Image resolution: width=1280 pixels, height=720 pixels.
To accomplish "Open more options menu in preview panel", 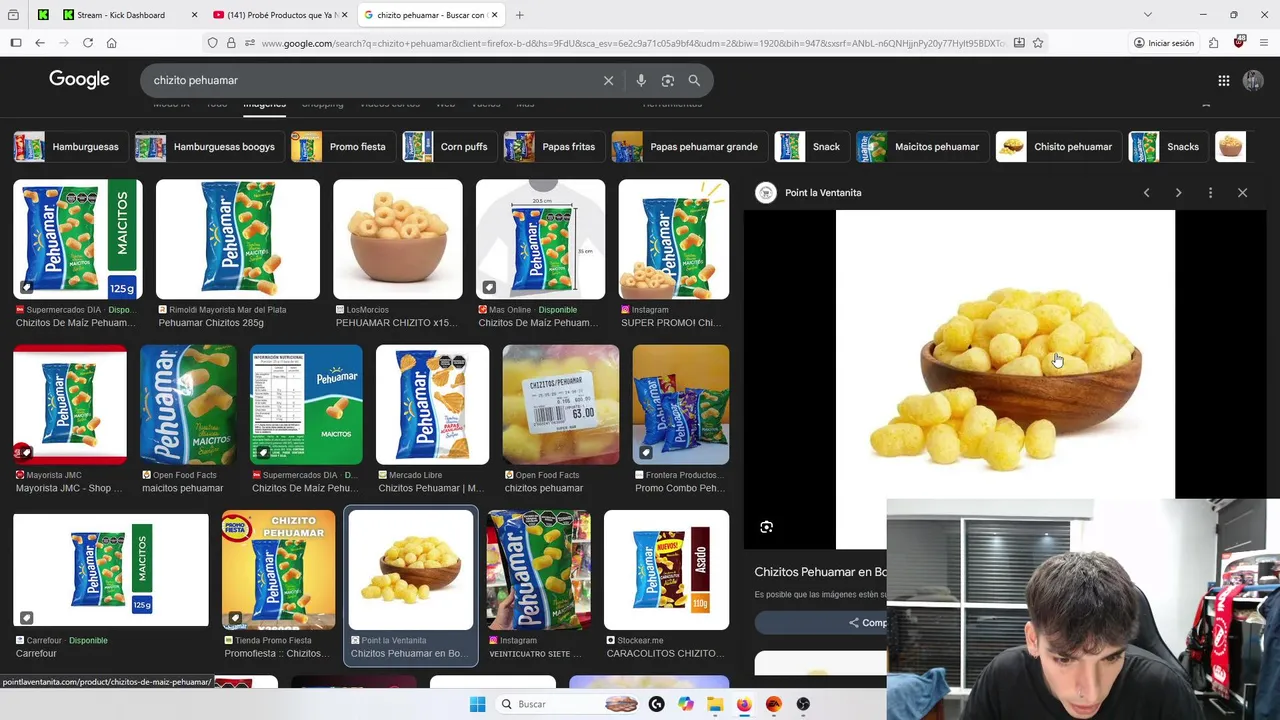I will click(1210, 193).
